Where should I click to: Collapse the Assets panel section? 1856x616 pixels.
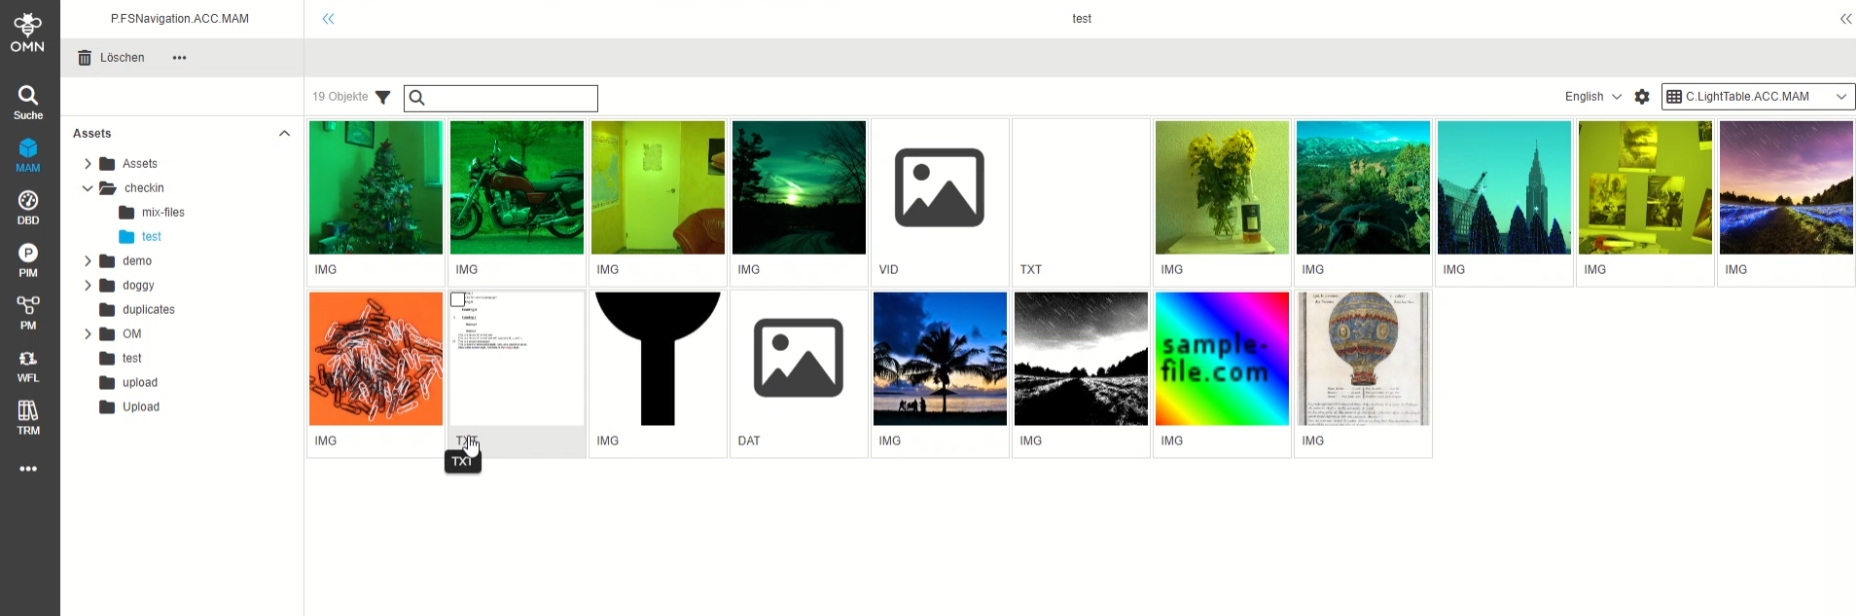tap(284, 133)
